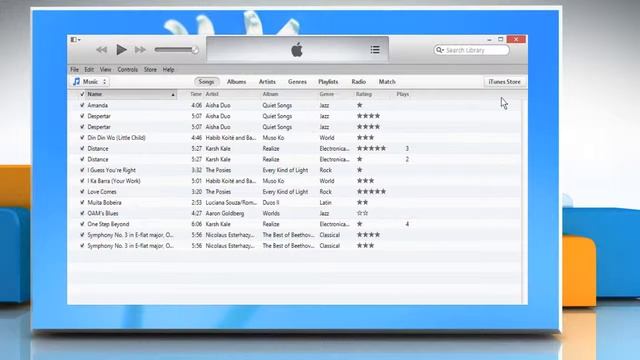Select the song Muita Bobeira
Image resolution: width=640 pixels, height=360 pixels.
[104, 203]
